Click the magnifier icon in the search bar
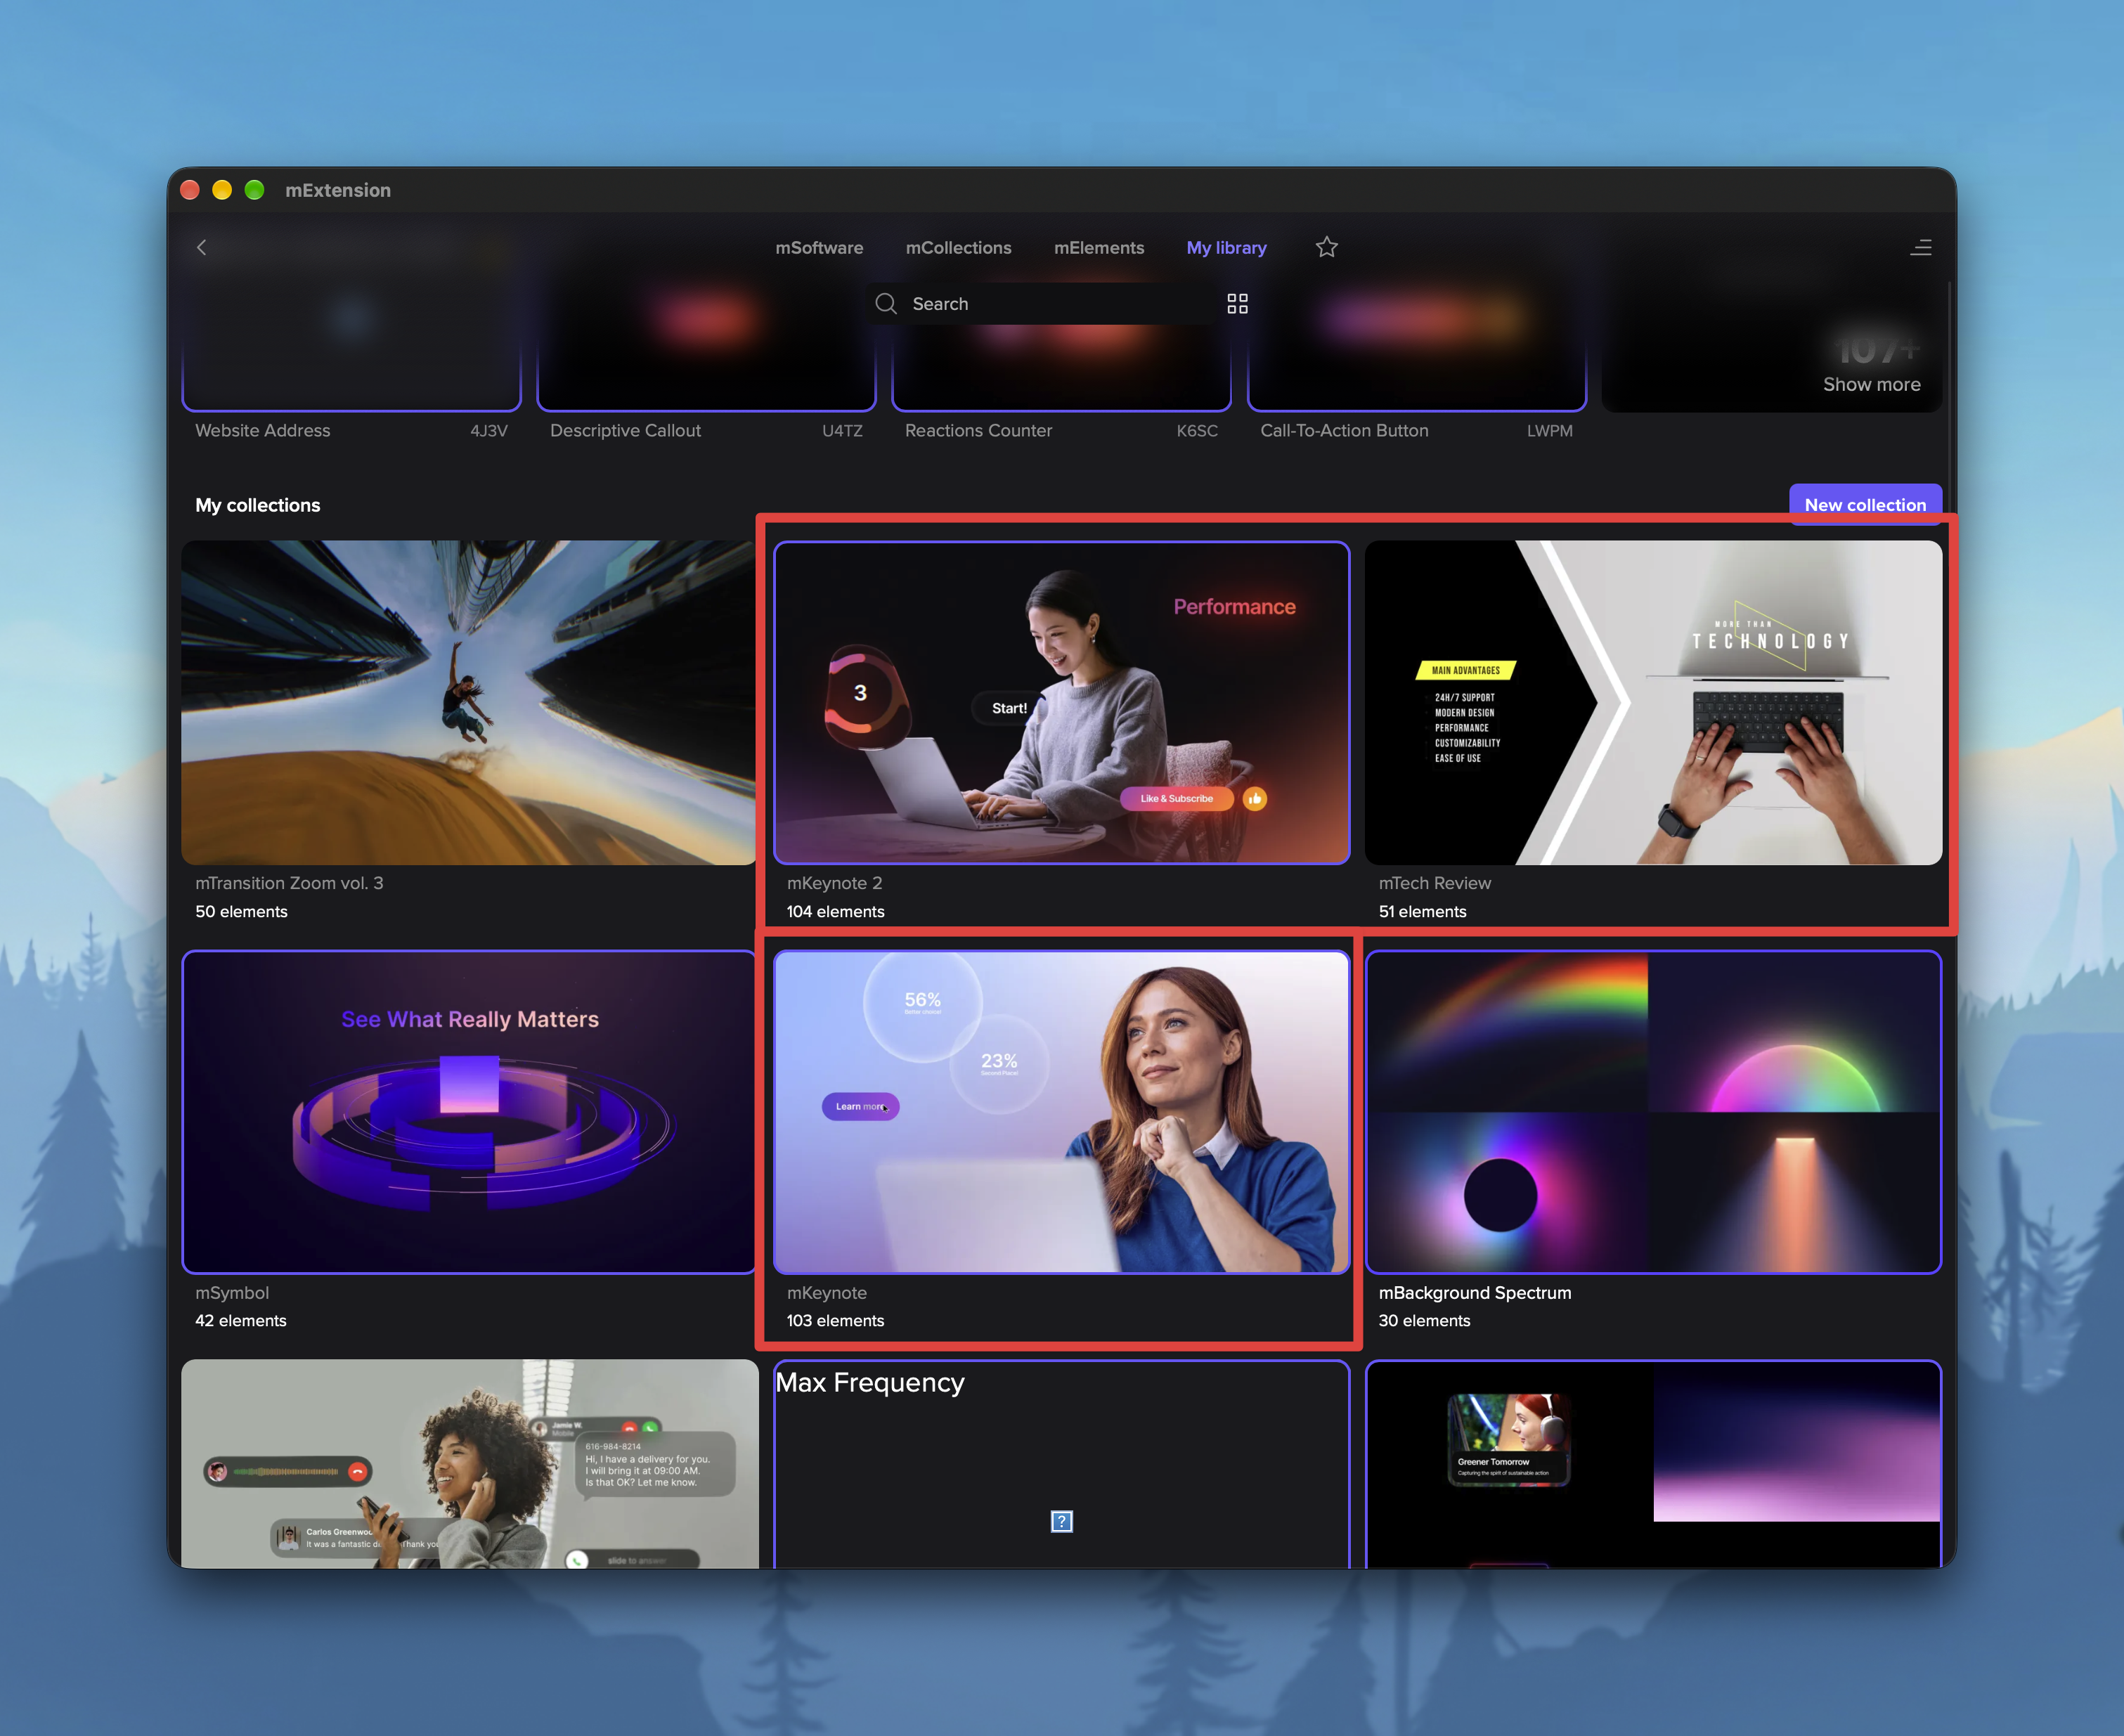Image resolution: width=2124 pixels, height=1736 pixels. 886,304
